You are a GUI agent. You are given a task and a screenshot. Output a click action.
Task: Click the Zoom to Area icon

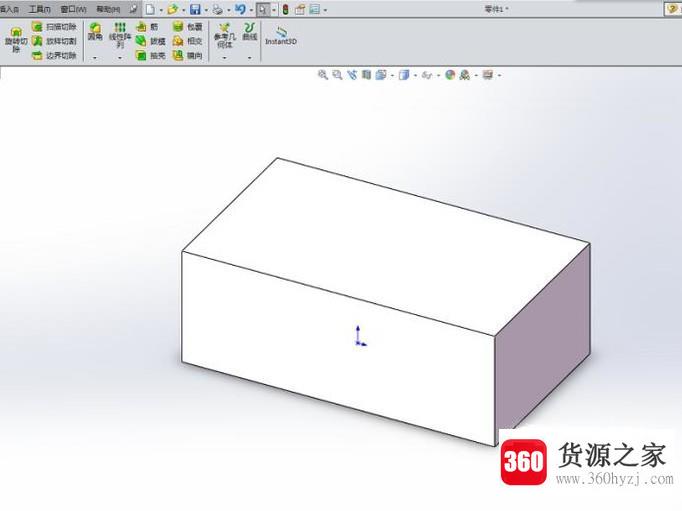pyautogui.click(x=337, y=75)
